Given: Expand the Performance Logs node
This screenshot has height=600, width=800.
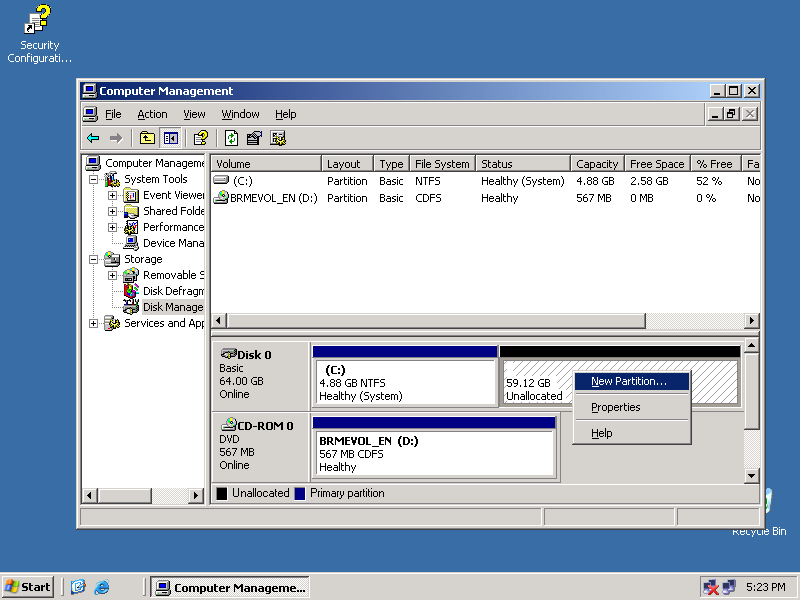Looking at the screenshot, I should click(112, 227).
